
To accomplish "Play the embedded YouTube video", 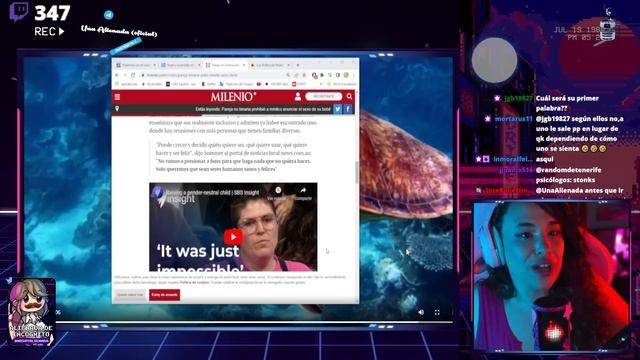I will tap(233, 237).
